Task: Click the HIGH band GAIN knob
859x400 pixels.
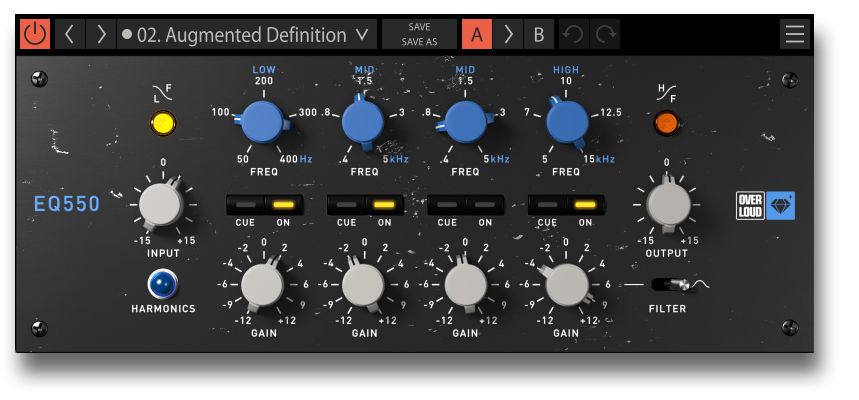Action: 567,285
